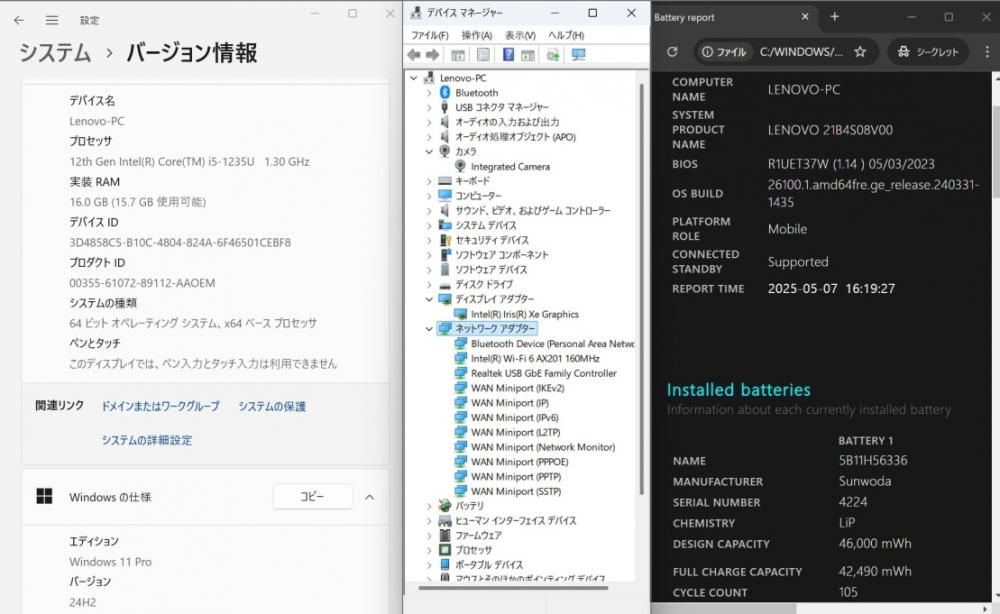Expand the ソフトウェア コンポーネント category

tap(429, 255)
